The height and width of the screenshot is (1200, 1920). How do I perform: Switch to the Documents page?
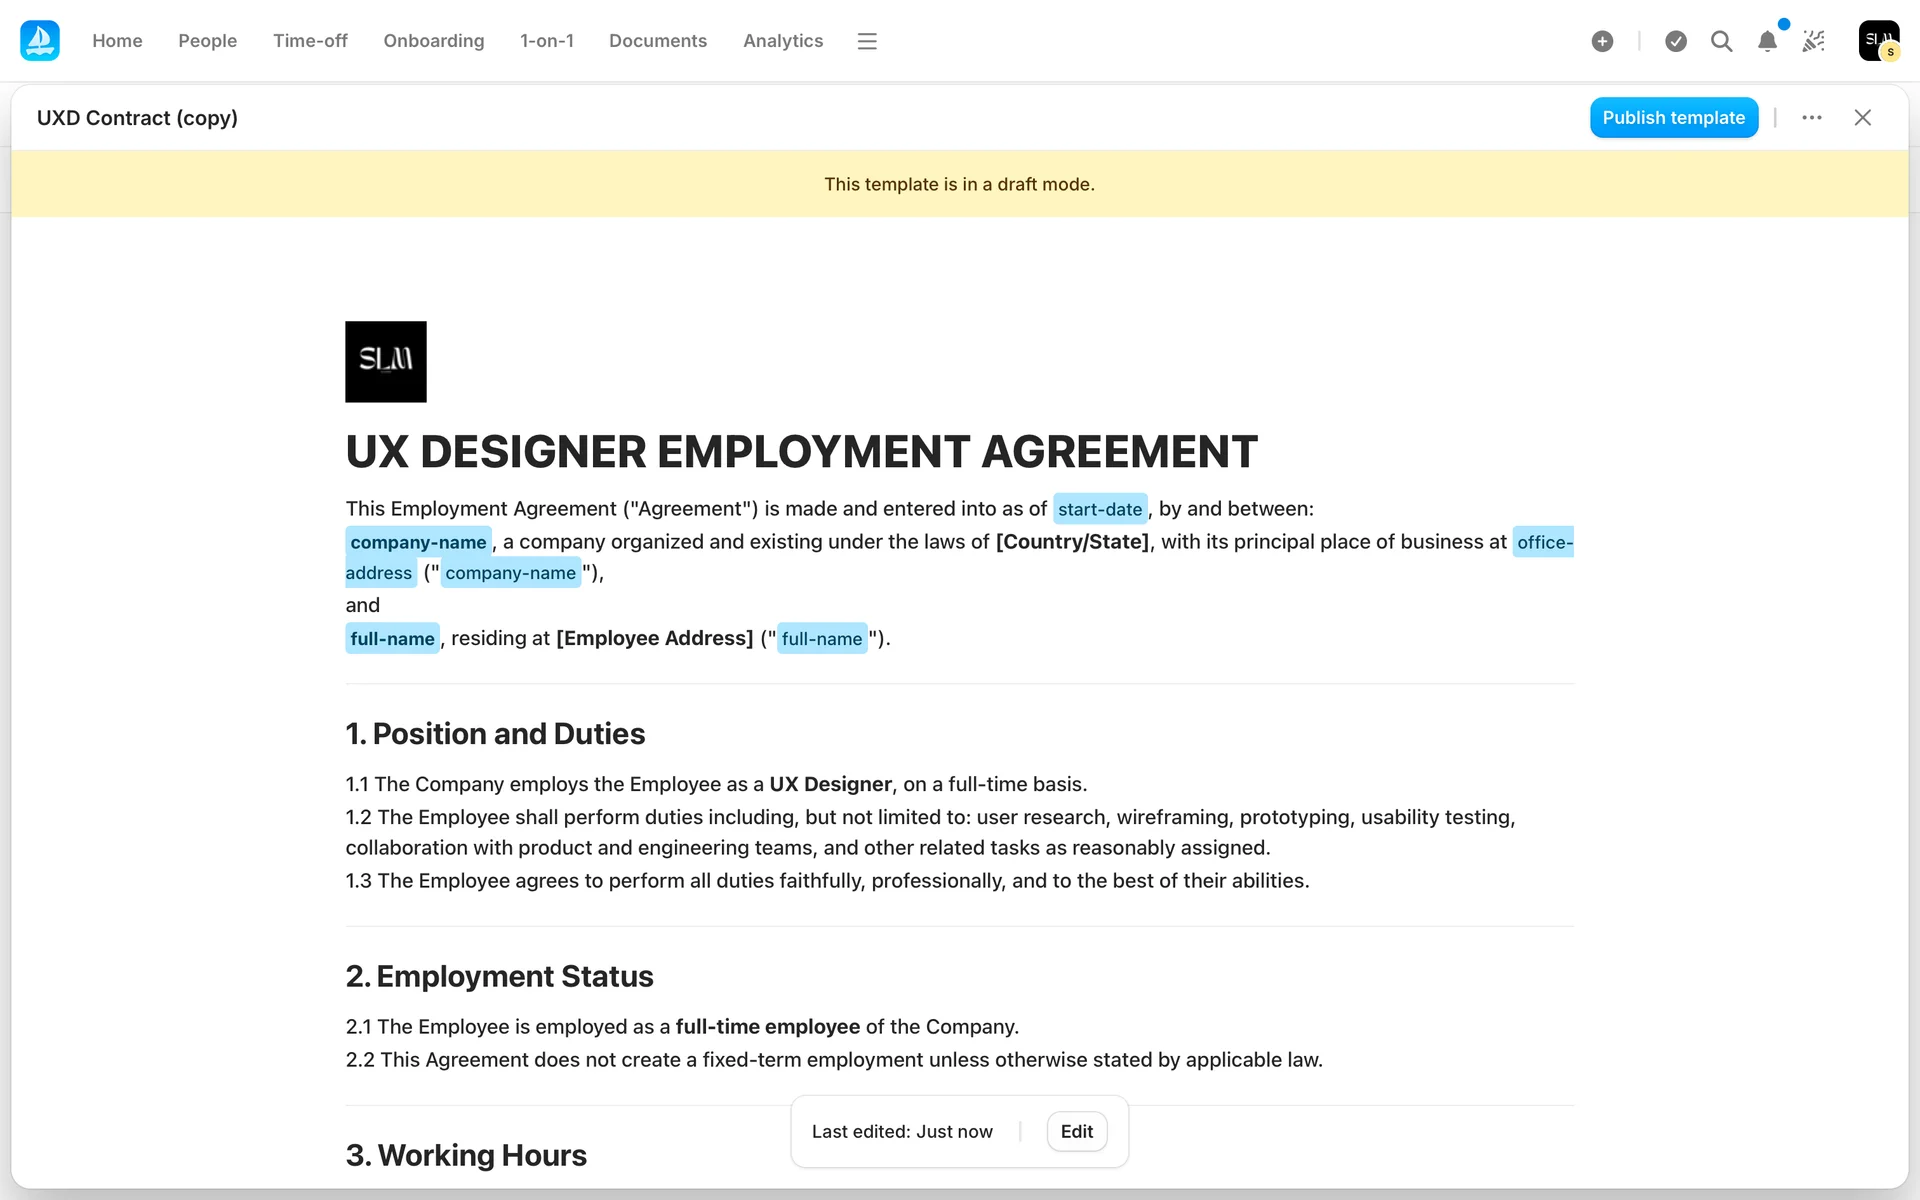(657, 41)
